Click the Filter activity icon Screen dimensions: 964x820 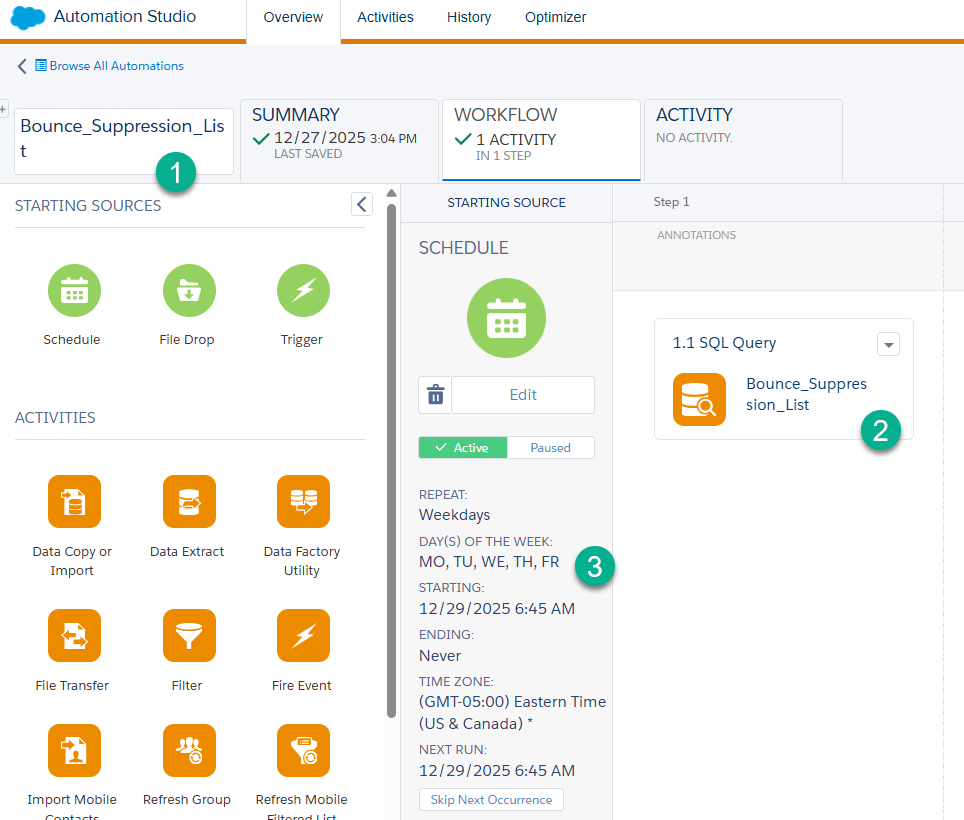(x=189, y=635)
